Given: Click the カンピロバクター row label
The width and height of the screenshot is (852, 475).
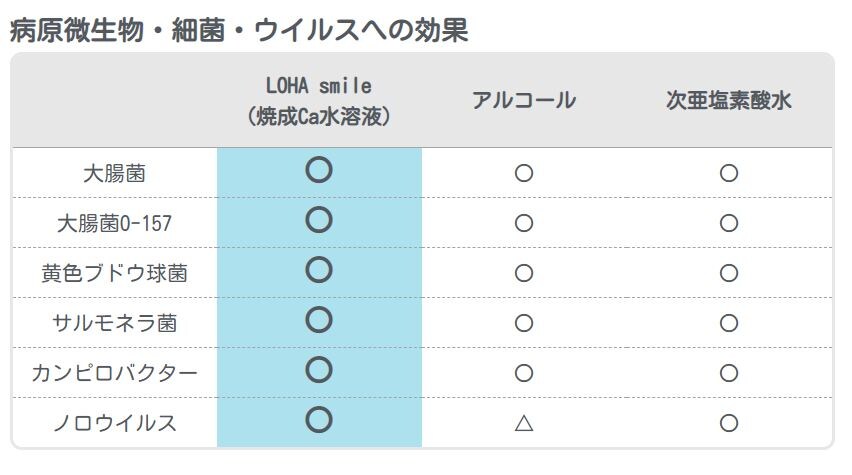Looking at the screenshot, I should click(114, 373).
